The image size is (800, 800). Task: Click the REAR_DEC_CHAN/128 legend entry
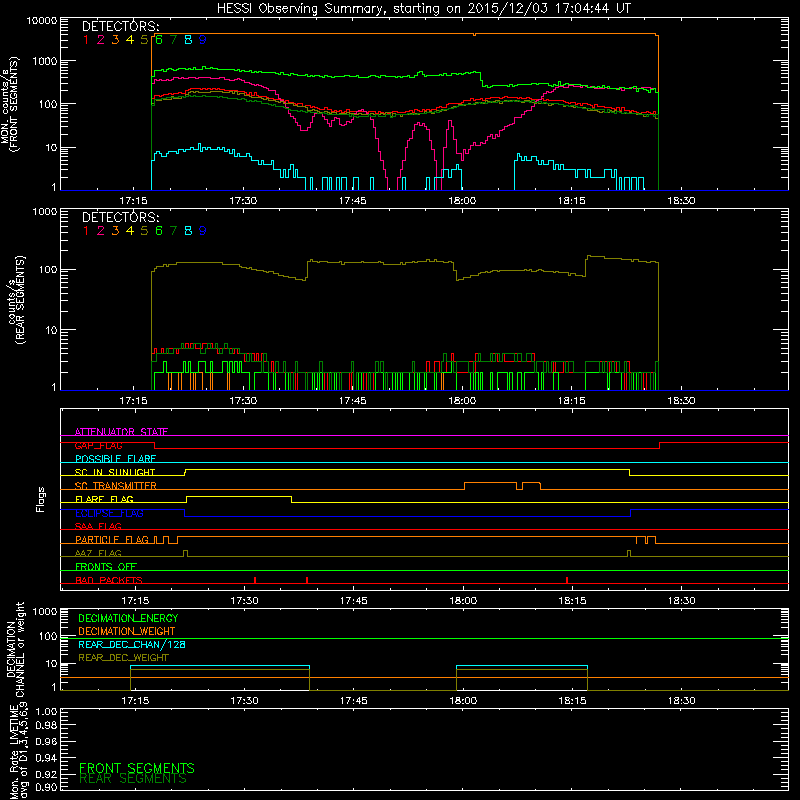point(132,644)
